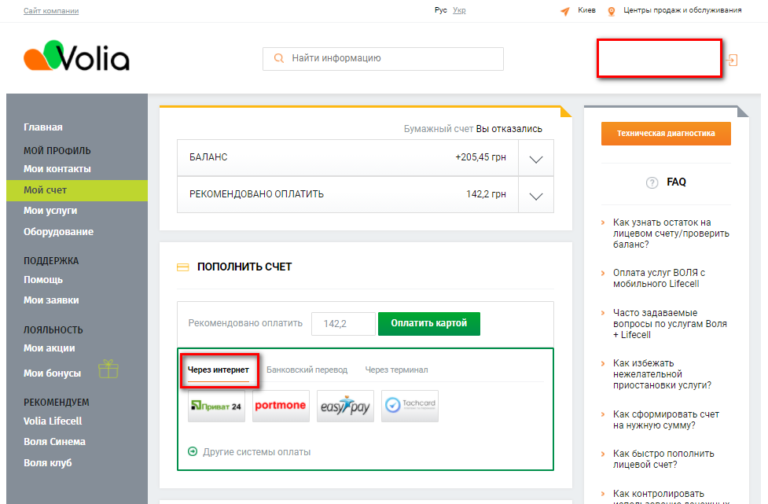This screenshot has height=504, width=768.
Task: Open Воля клуб in sidebar
Action: coord(48,463)
